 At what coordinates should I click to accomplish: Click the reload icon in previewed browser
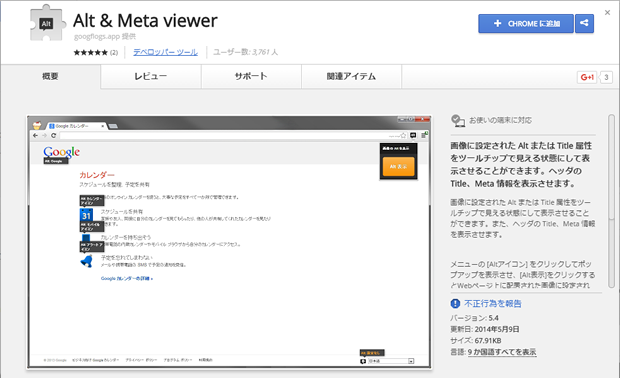tap(53, 135)
